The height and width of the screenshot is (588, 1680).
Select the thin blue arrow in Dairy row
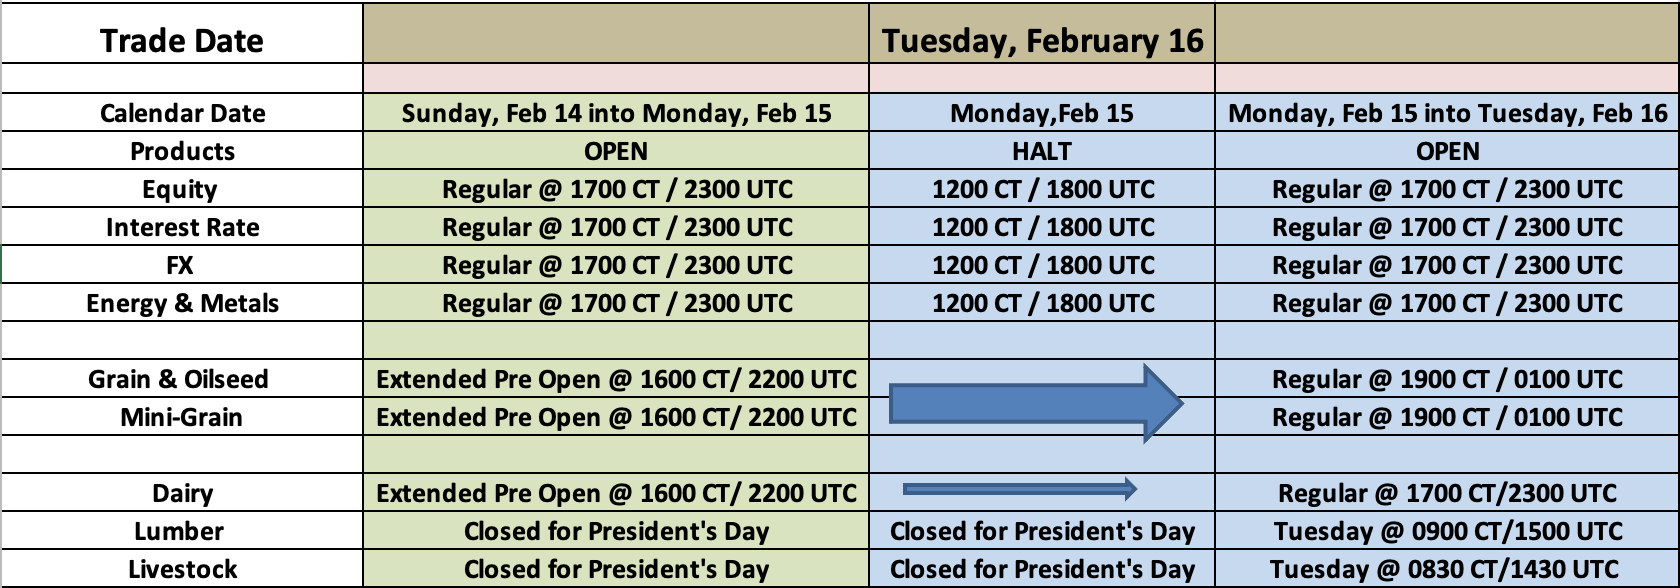tap(1020, 489)
